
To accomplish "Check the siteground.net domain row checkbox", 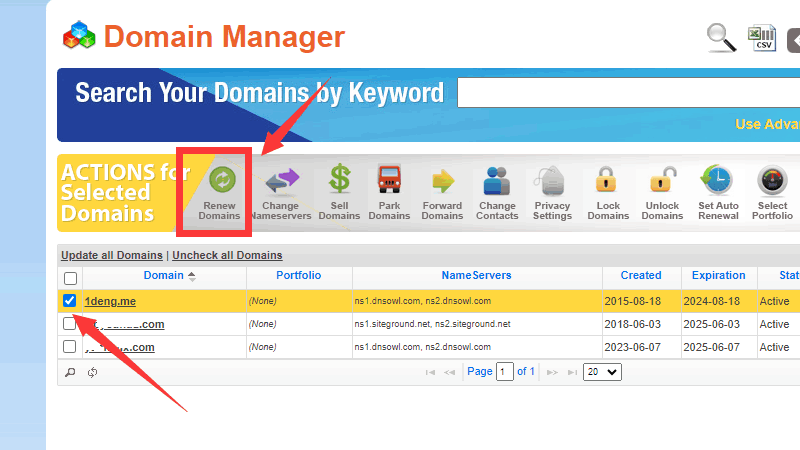I will 69,323.
